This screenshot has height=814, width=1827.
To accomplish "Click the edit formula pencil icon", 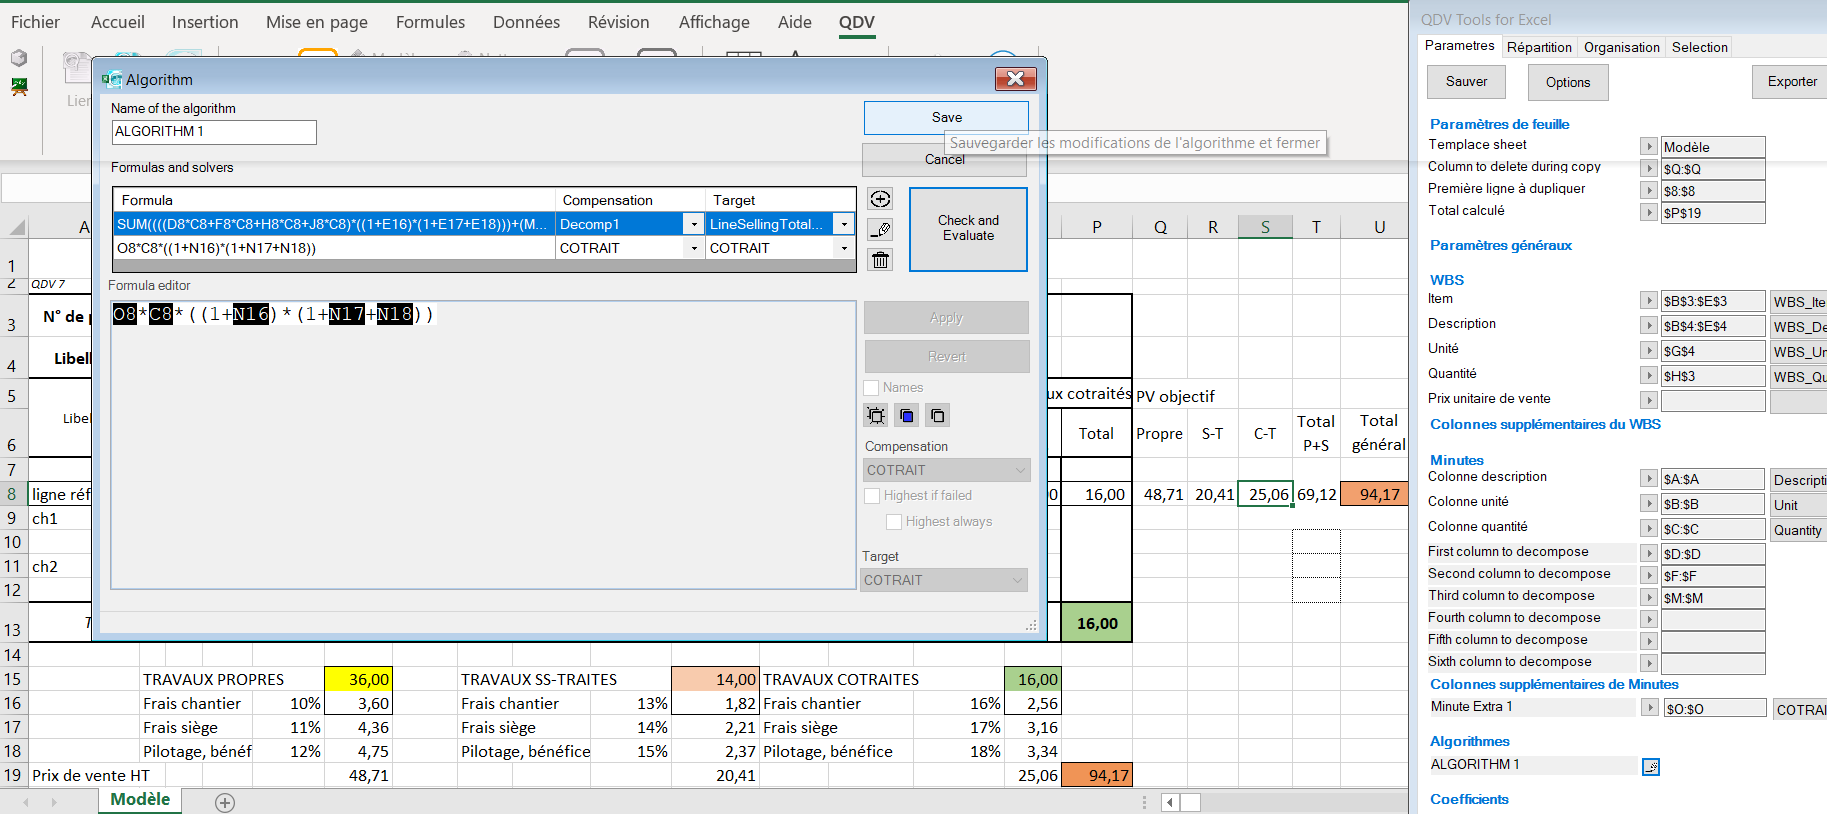I will coord(880,230).
